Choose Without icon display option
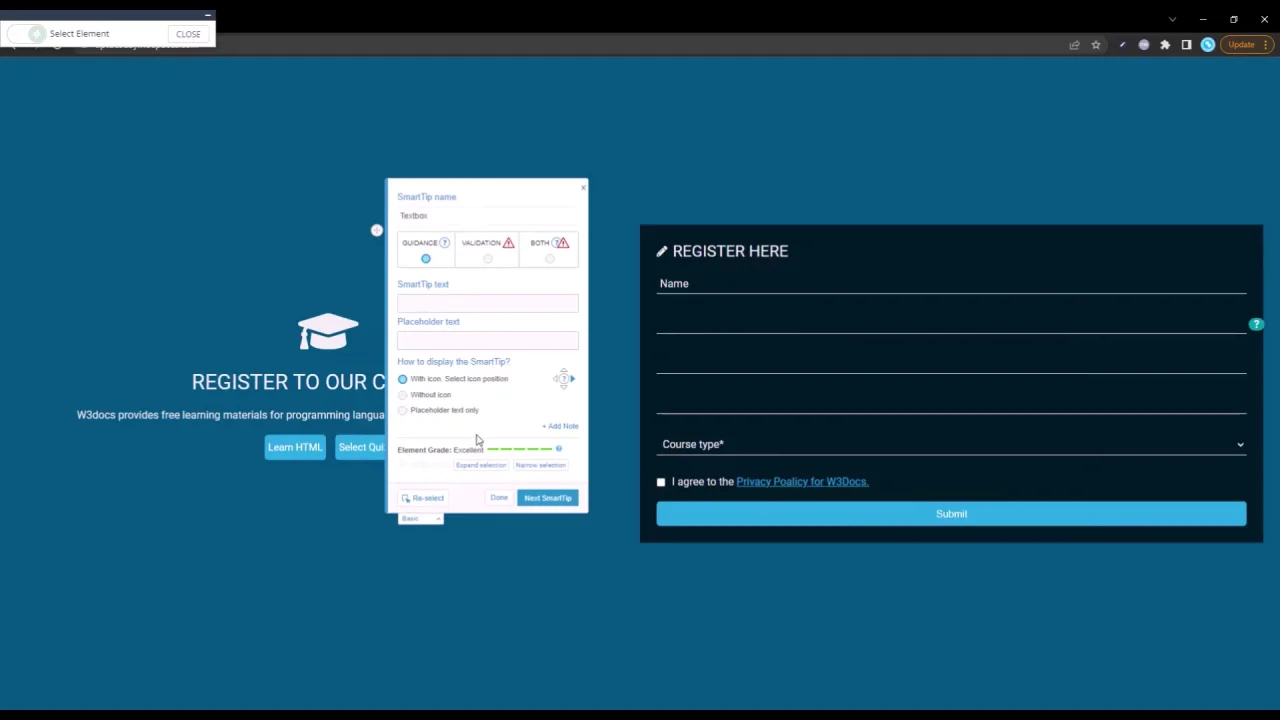The height and width of the screenshot is (720, 1280). pyautogui.click(x=402, y=395)
